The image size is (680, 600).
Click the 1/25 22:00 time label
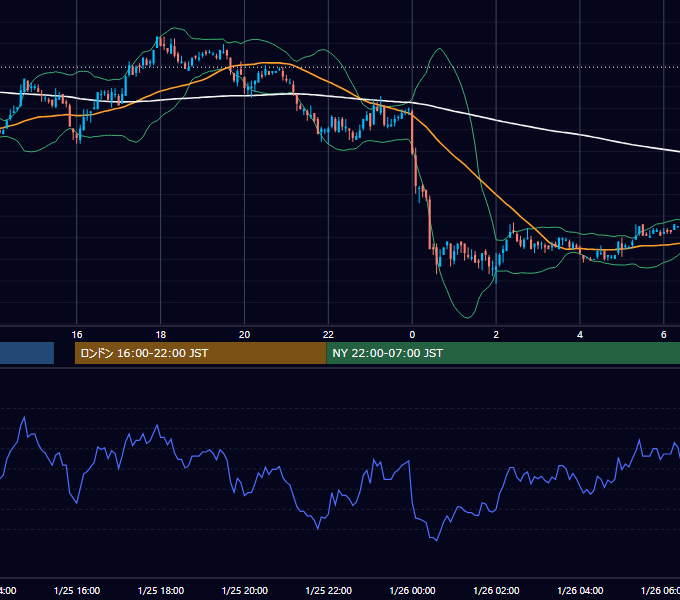[x=329, y=590]
